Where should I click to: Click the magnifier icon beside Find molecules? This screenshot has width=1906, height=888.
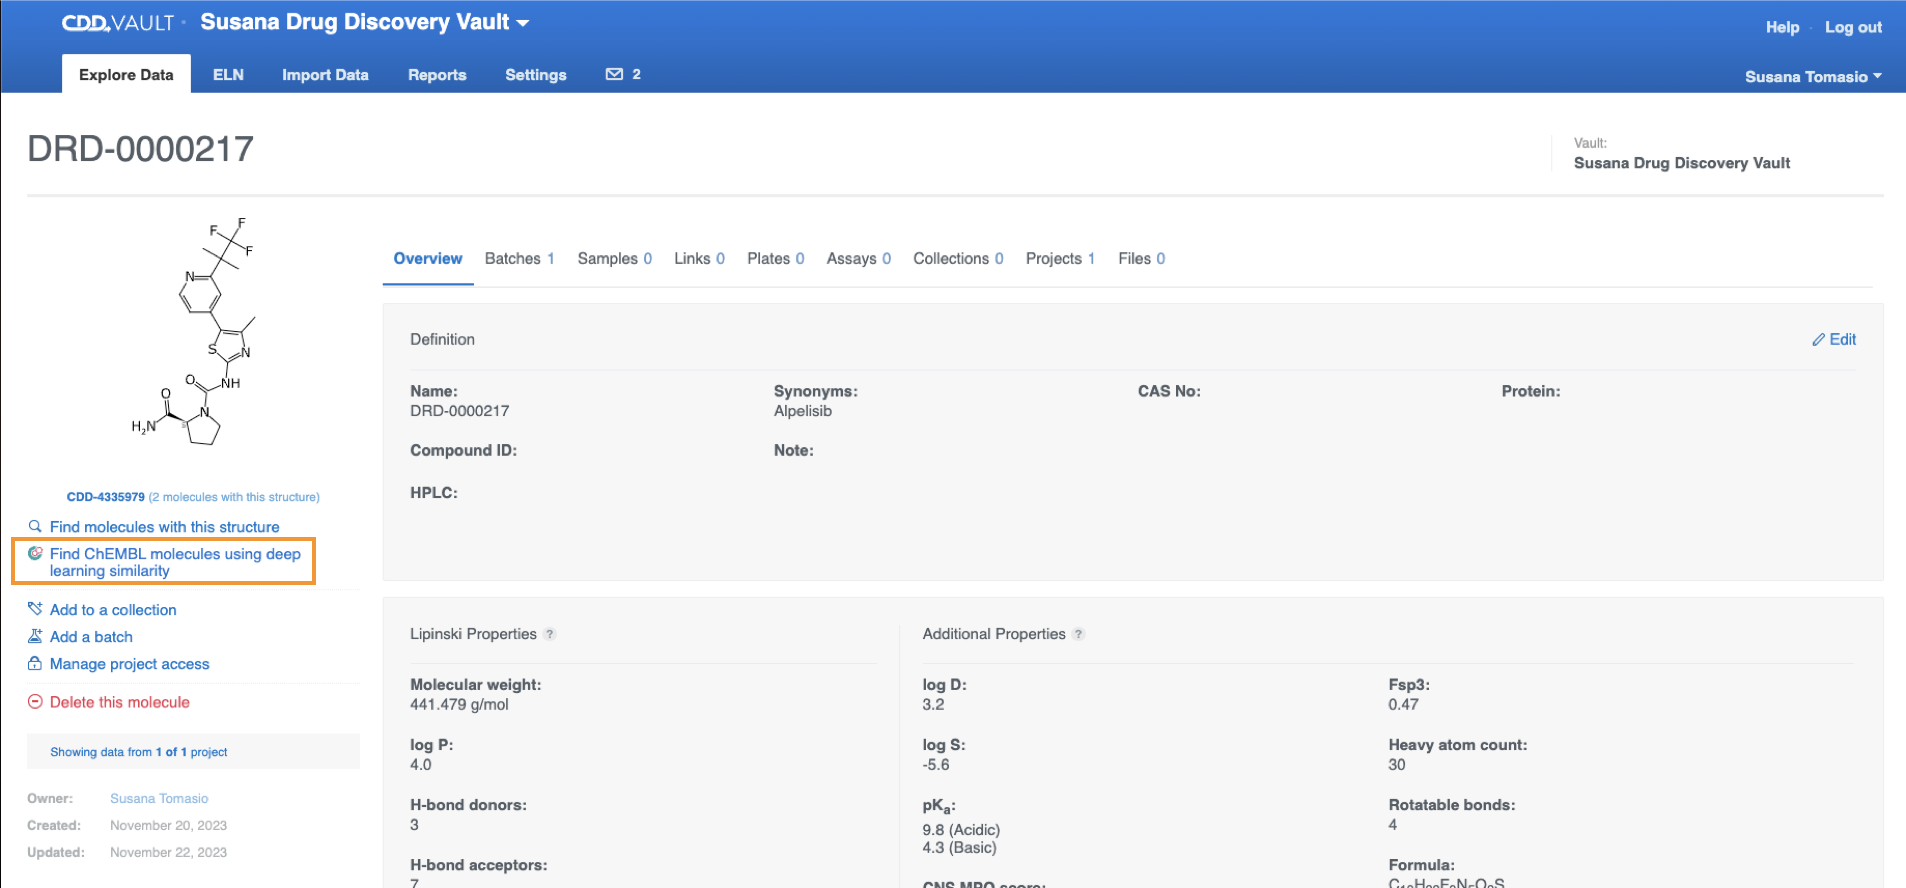[35, 526]
